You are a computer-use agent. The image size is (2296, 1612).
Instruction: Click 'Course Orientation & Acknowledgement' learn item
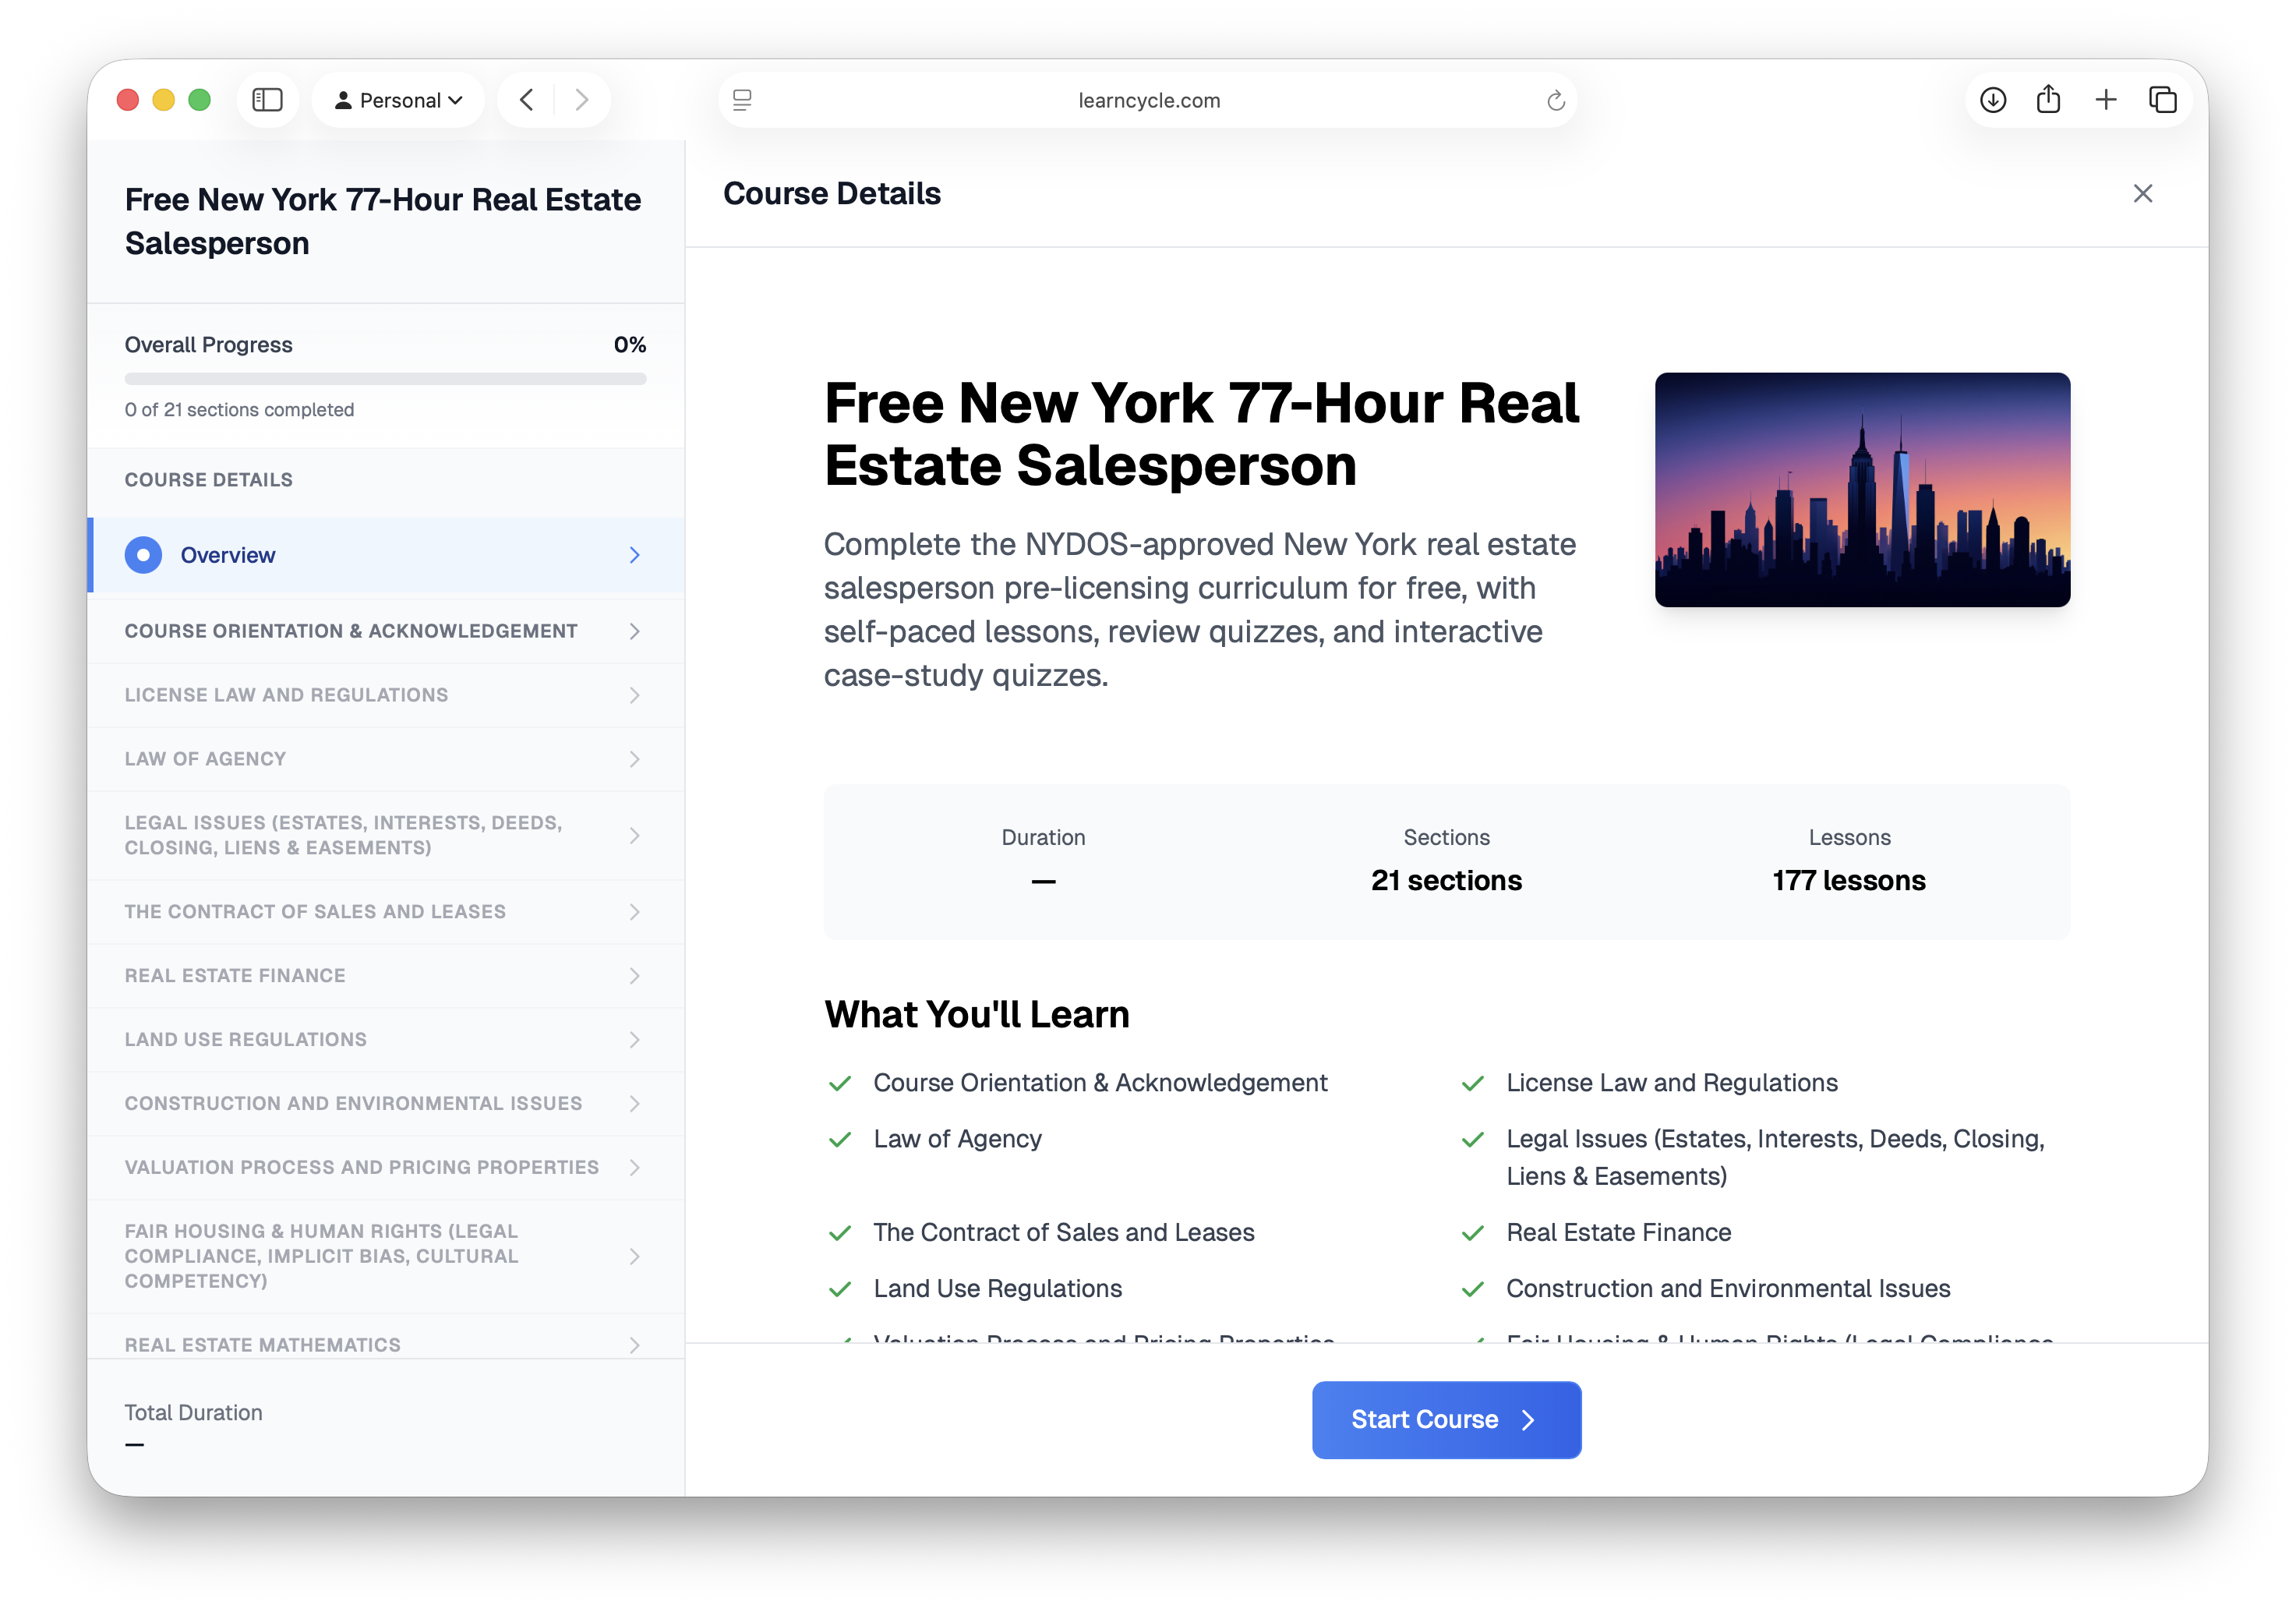pyautogui.click(x=1100, y=1082)
